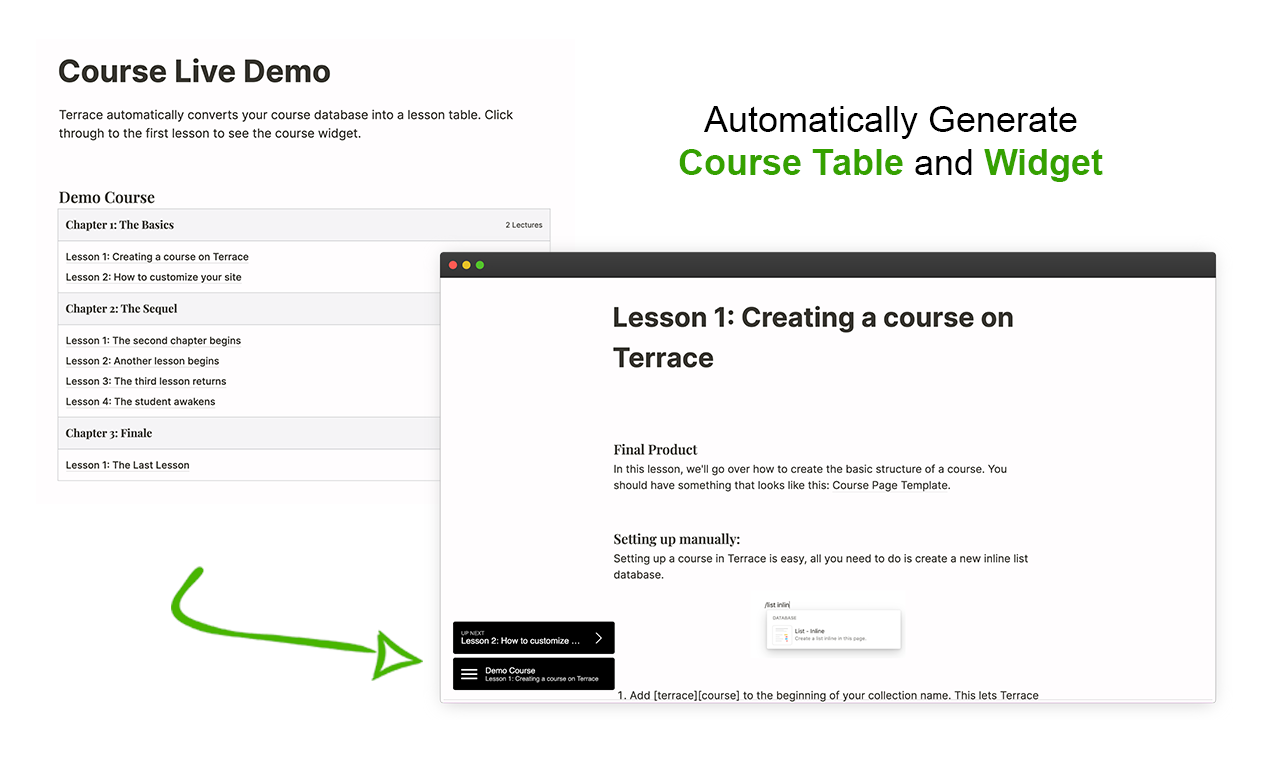Open the hamburger menu icon in Demo Course widget
Viewport: 1270px width, 760px height.
[469, 674]
